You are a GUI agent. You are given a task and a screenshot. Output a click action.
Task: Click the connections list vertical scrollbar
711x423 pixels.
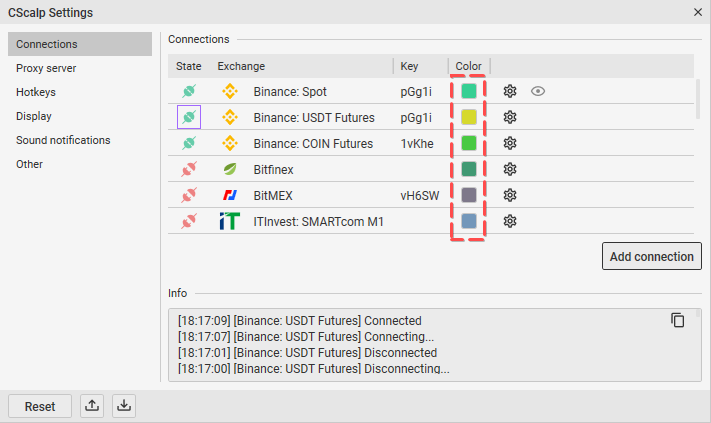click(x=698, y=99)
